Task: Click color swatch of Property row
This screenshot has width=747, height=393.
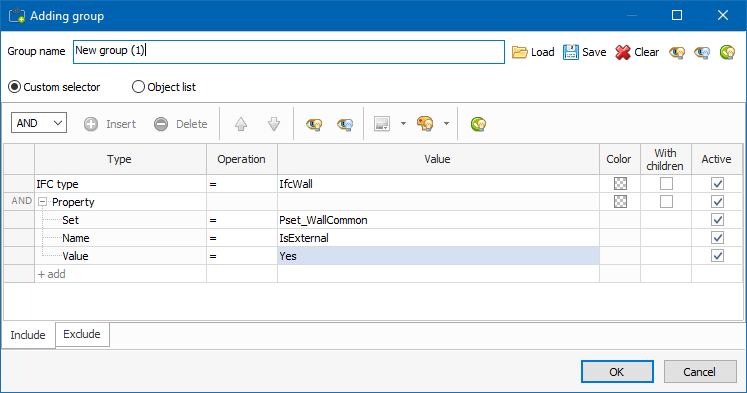Action: 620,202
